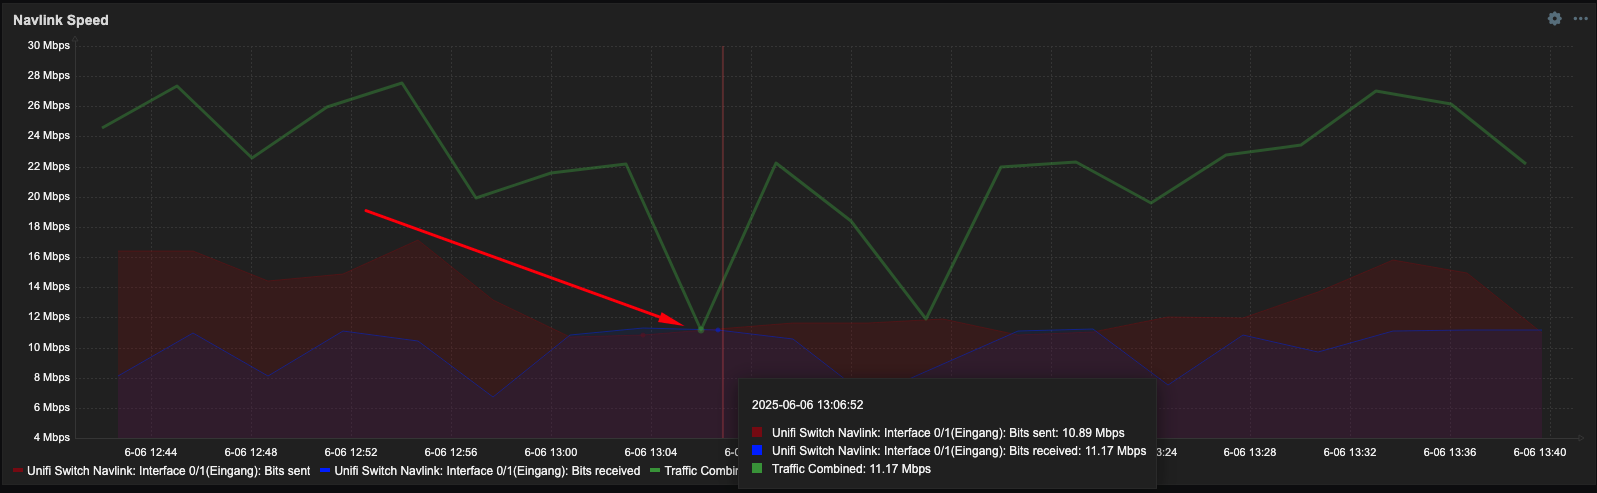Toggle the Traffic Combined legend entry
1597x493 pixels.
694,471
